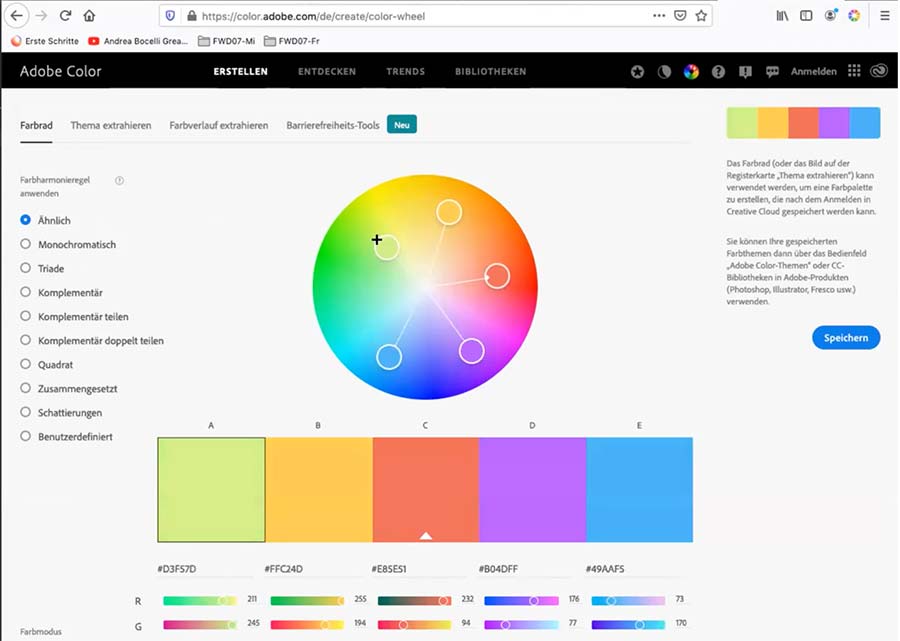Select the purple swatch D
Image resolution: width=900 pixels, height=641 pixels.
[x=532, y=490]
